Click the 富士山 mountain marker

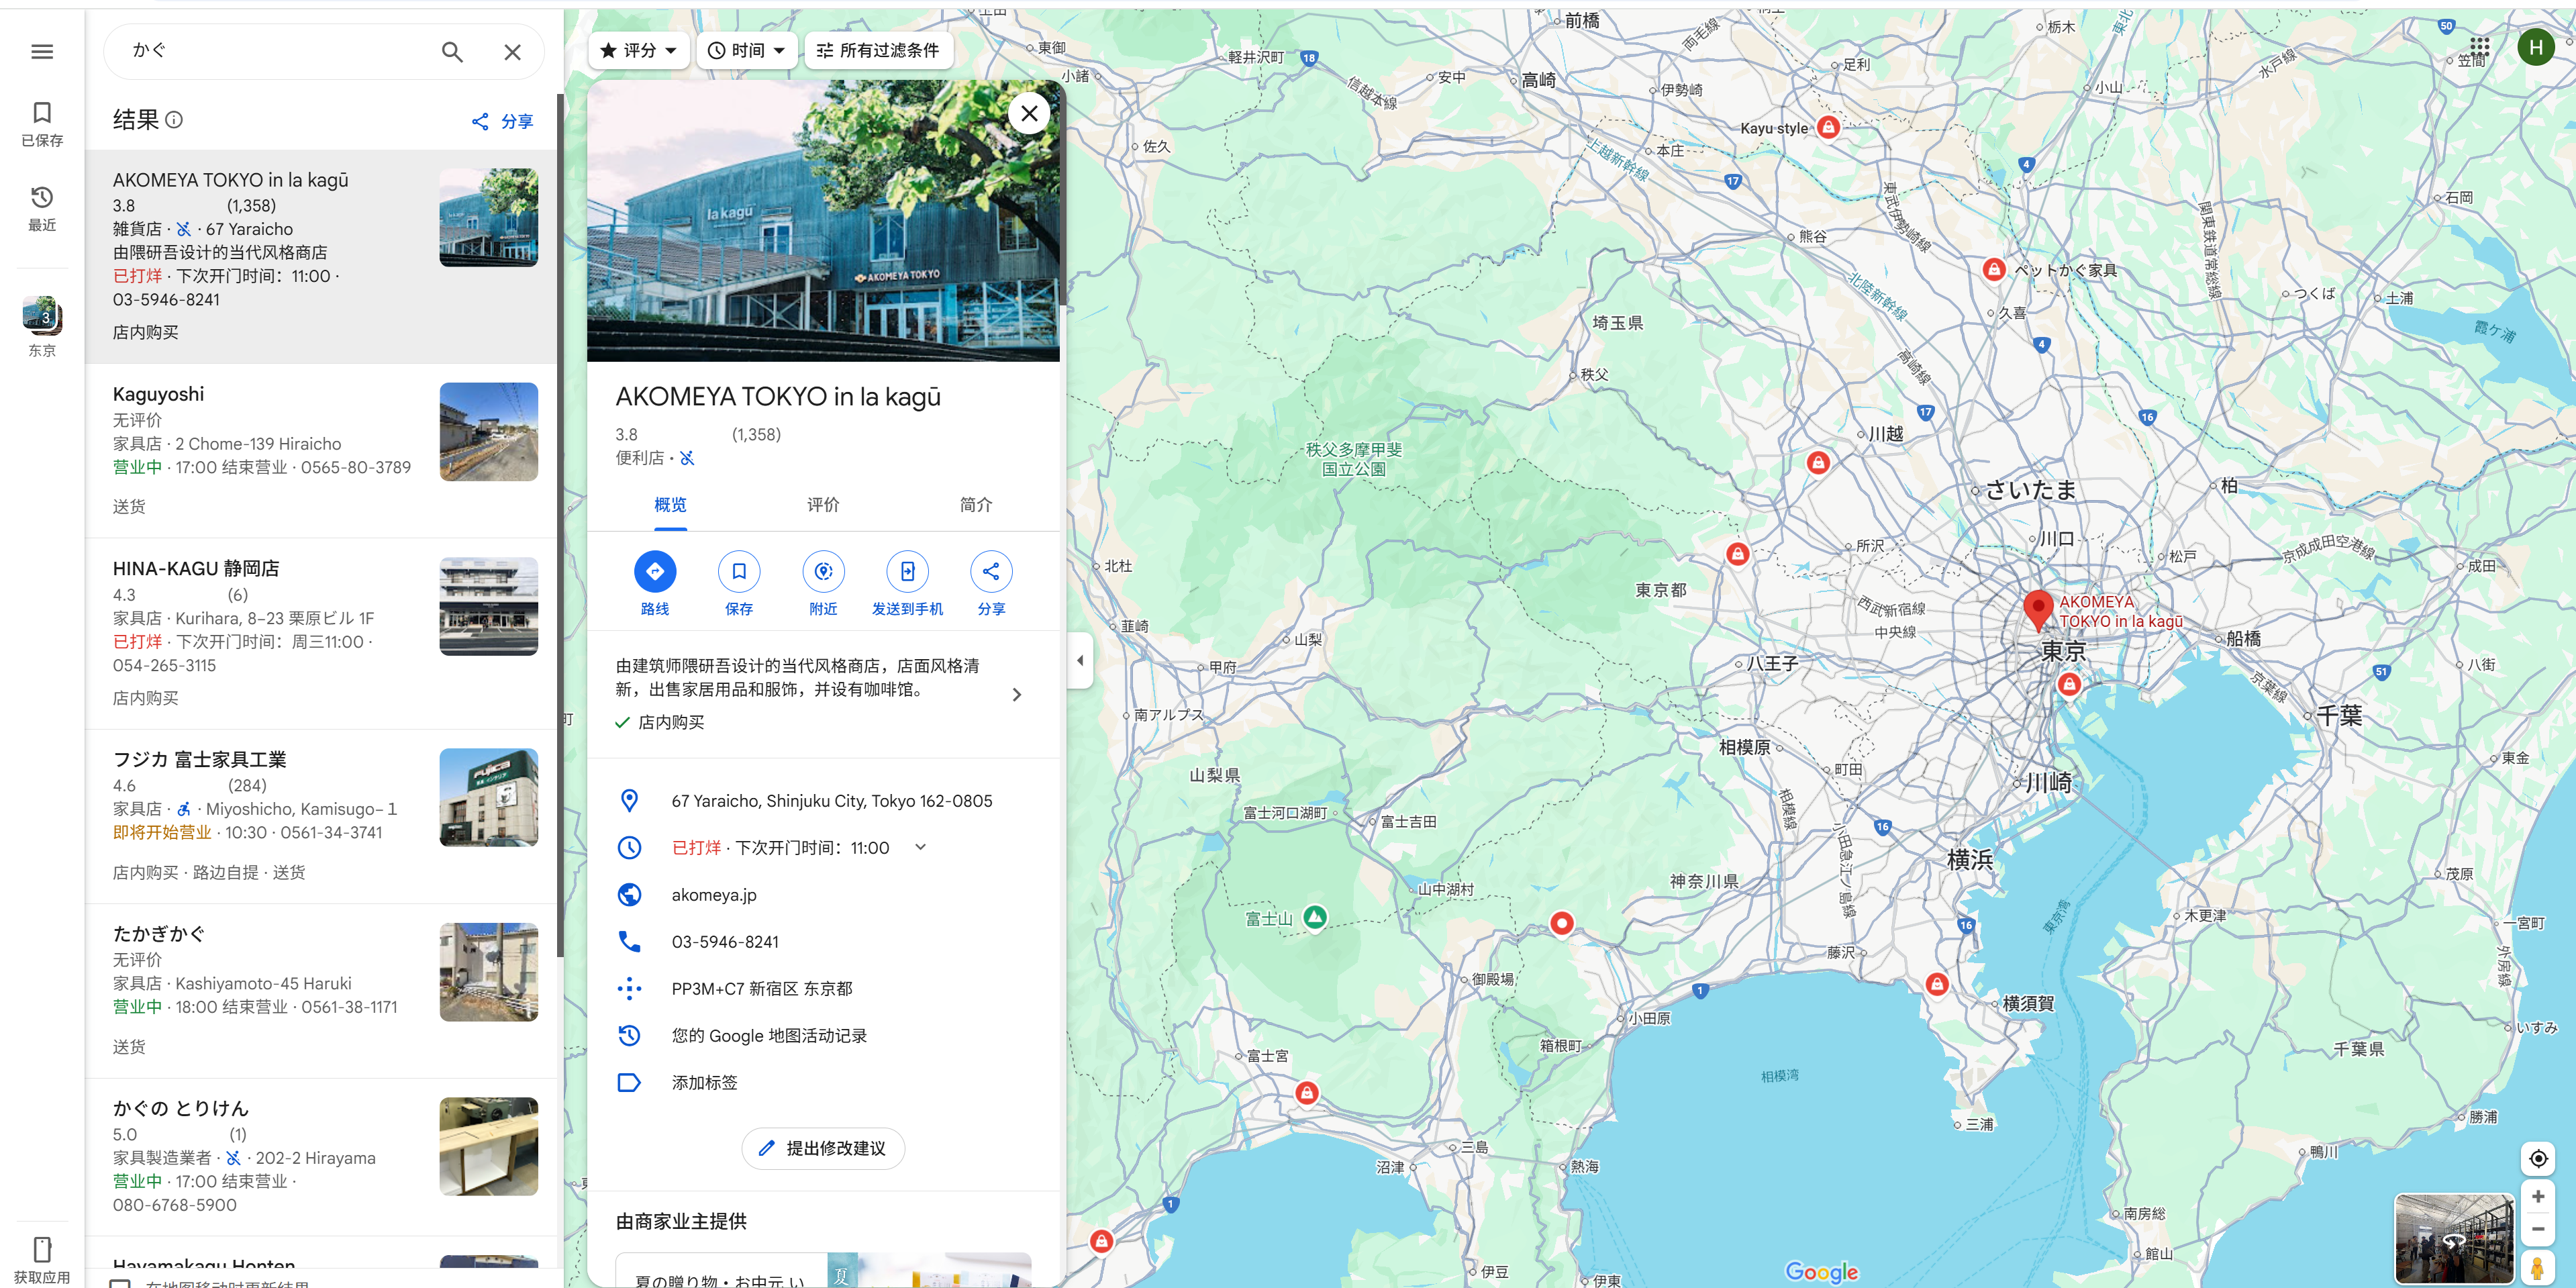(1316, 917)
